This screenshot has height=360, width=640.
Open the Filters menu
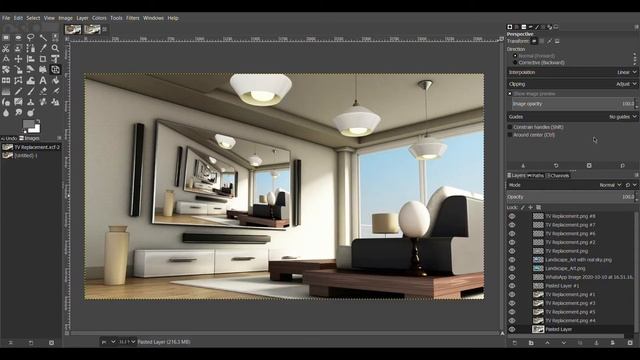tap(133, 18)
